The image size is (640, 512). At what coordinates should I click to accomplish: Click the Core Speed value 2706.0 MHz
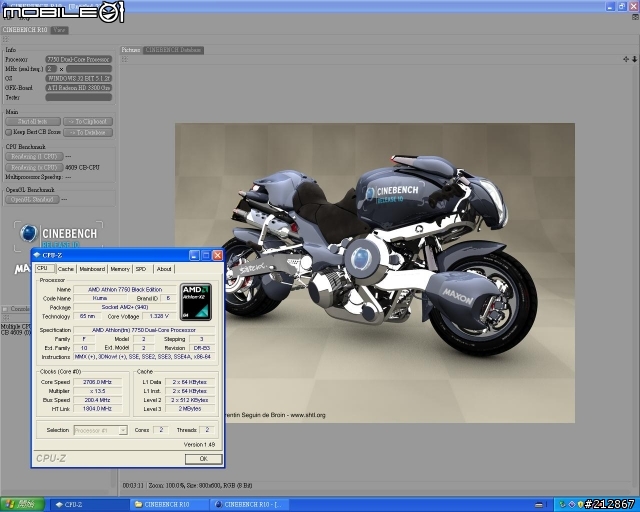tap(98, 382)
